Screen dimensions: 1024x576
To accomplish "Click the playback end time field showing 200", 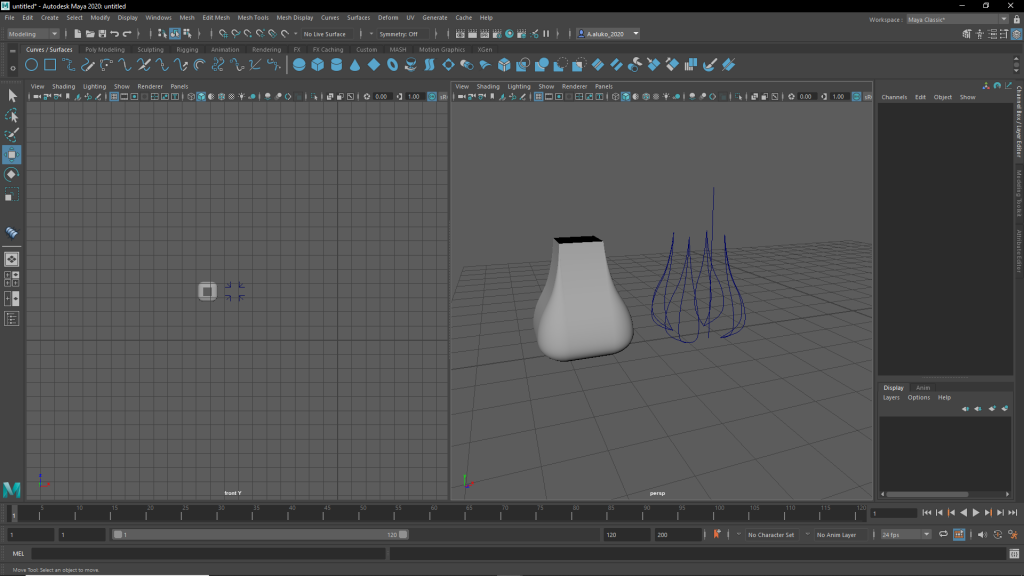I will (x=676, y=535).
